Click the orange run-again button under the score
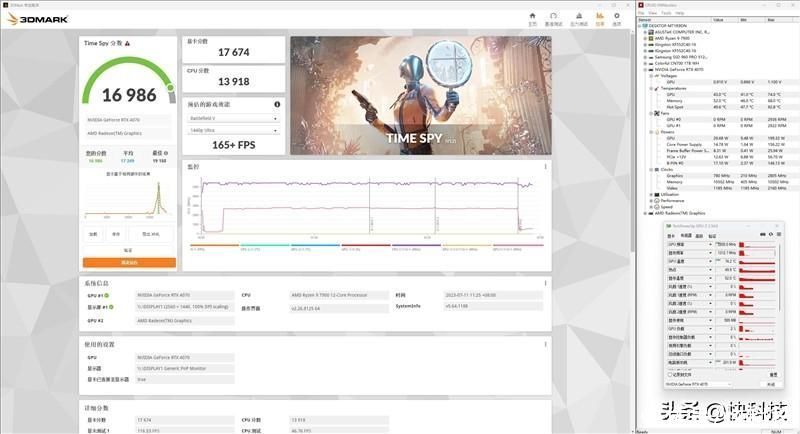 click(129, 263)
